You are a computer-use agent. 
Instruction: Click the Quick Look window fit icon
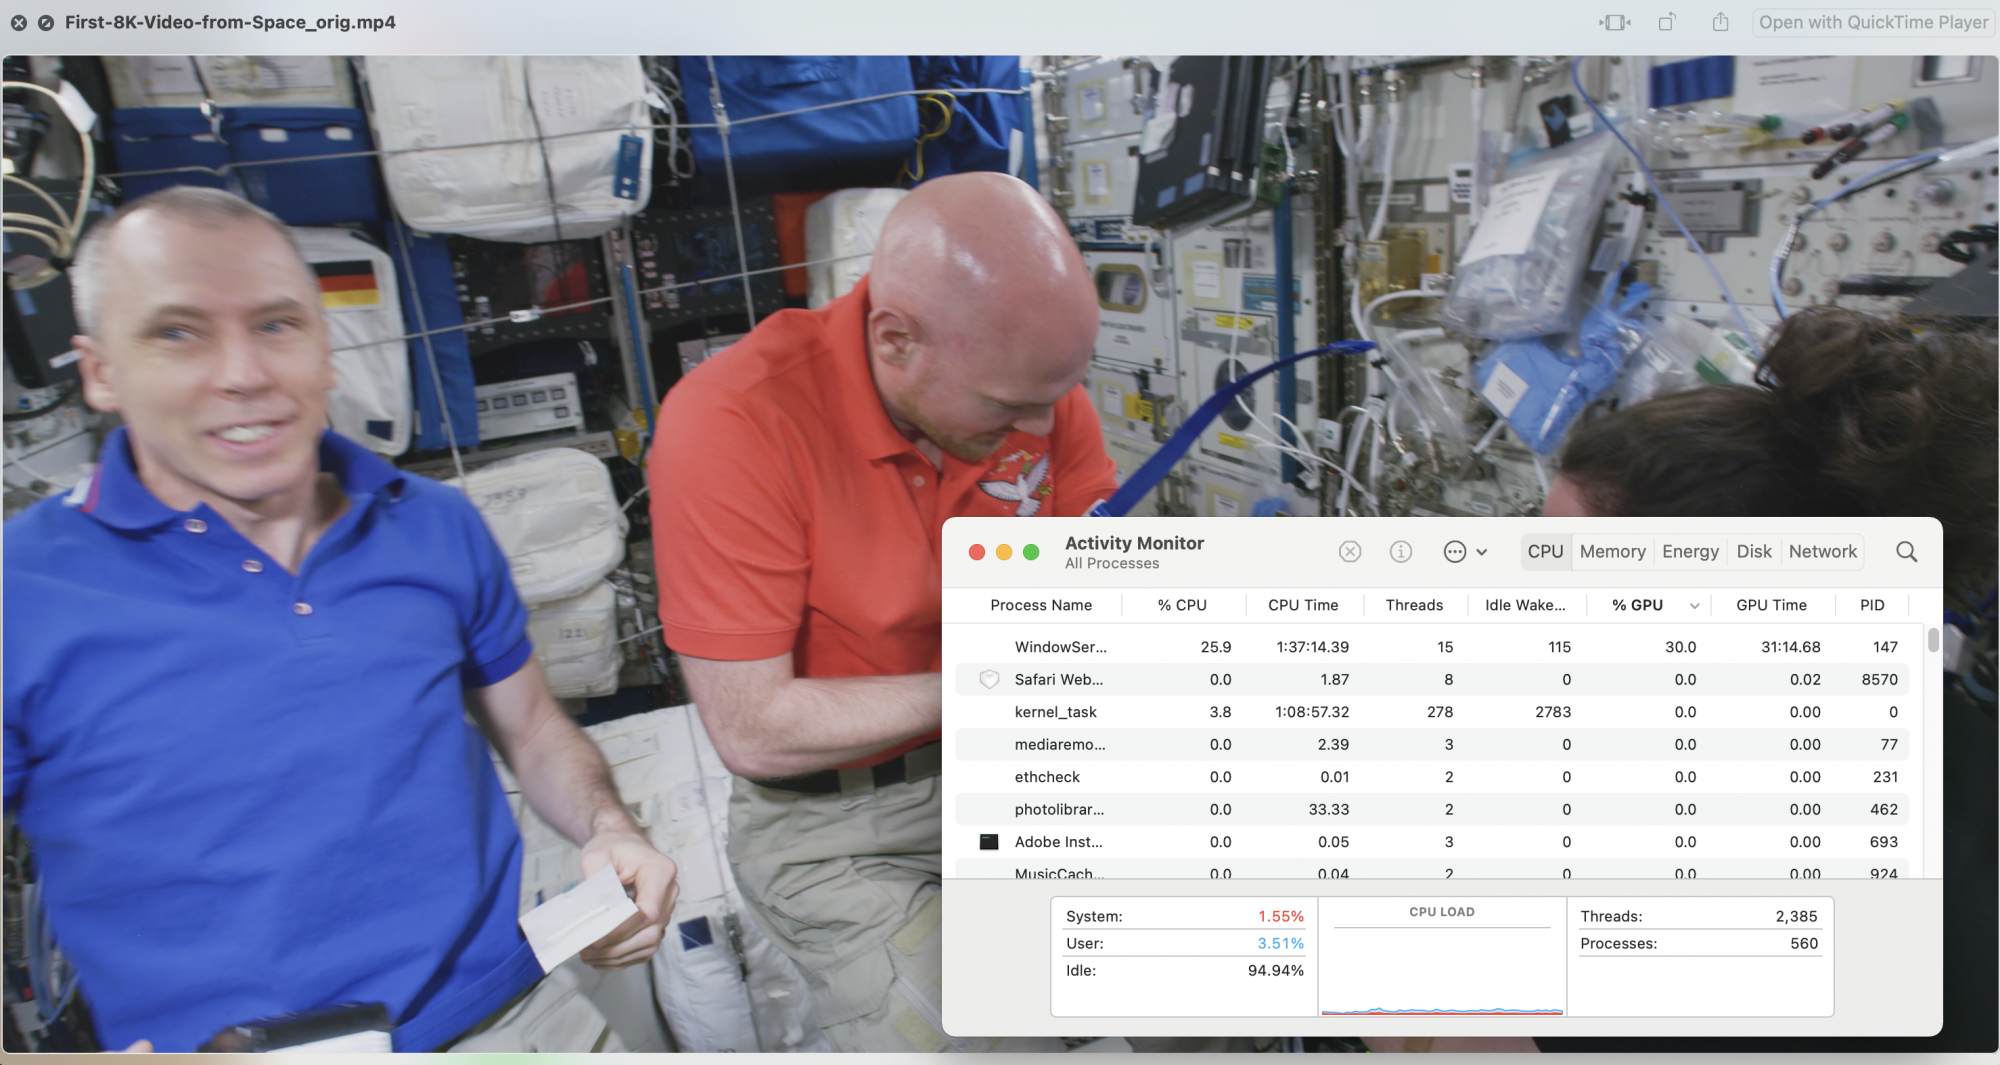pyautogui.click(x=1614, y=22)
